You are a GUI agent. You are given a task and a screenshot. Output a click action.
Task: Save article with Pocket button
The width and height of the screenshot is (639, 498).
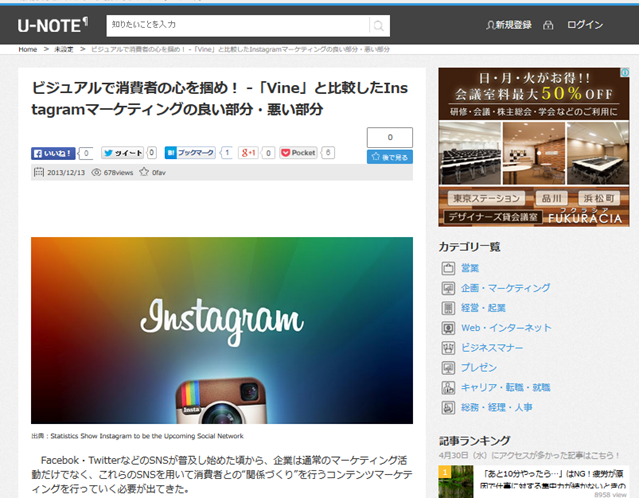[x=298, y=153]
